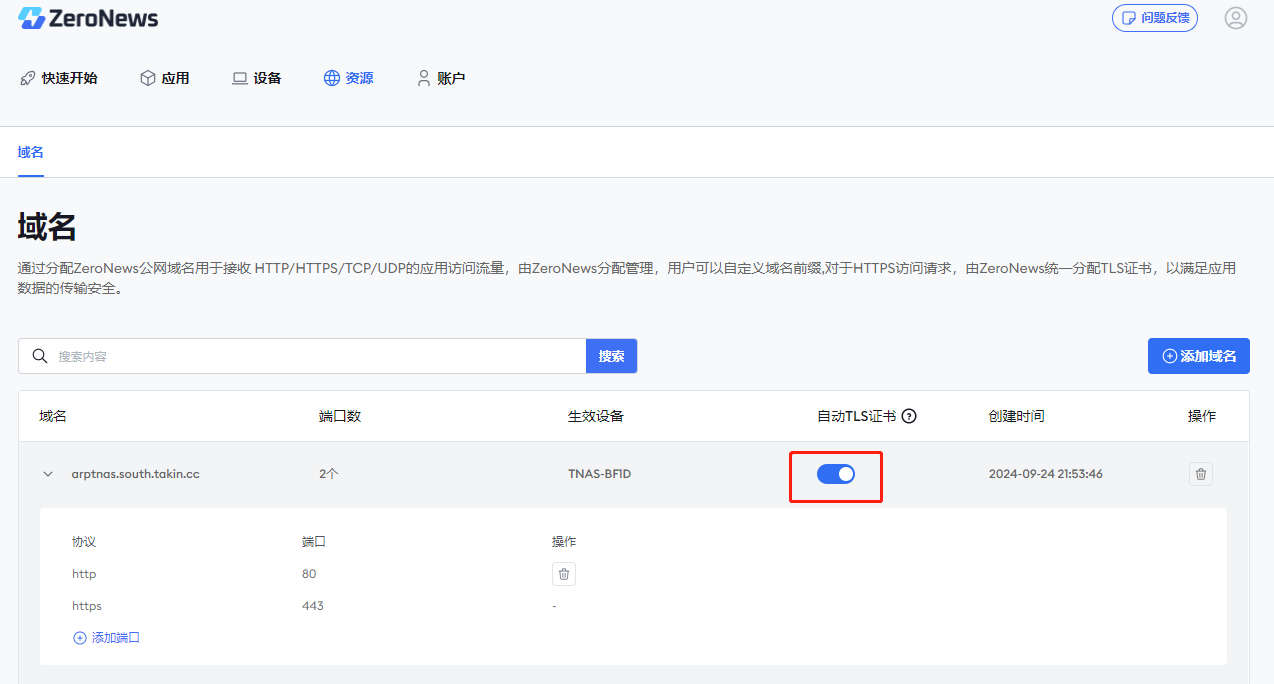
Task: Click the ZeroNews logo
Action: click(88, 18)
